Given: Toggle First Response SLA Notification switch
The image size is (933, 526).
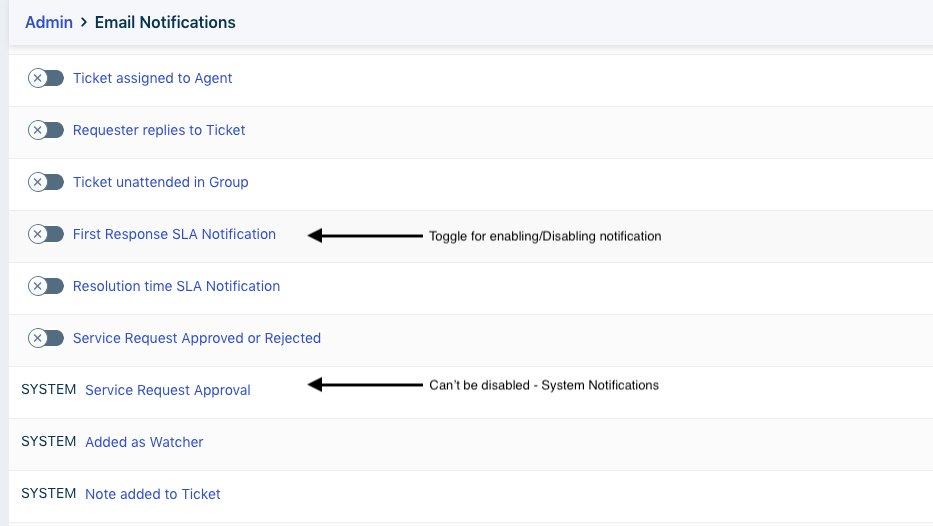Looking at the screenshot, I should (46, 234).
